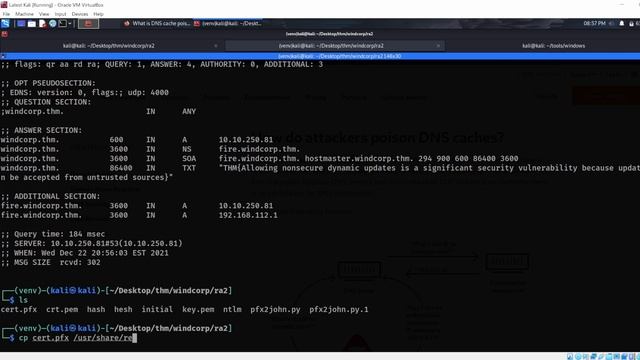The width and height of the screenshot is (640, 360).
Task: Switch to first kali@kali windcorp/ra2 tab
Action: 109,46
